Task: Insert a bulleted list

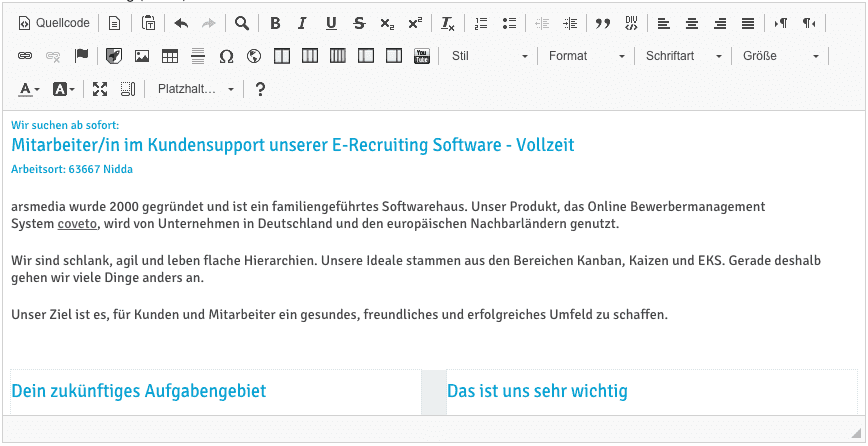Action: point(509,23)
